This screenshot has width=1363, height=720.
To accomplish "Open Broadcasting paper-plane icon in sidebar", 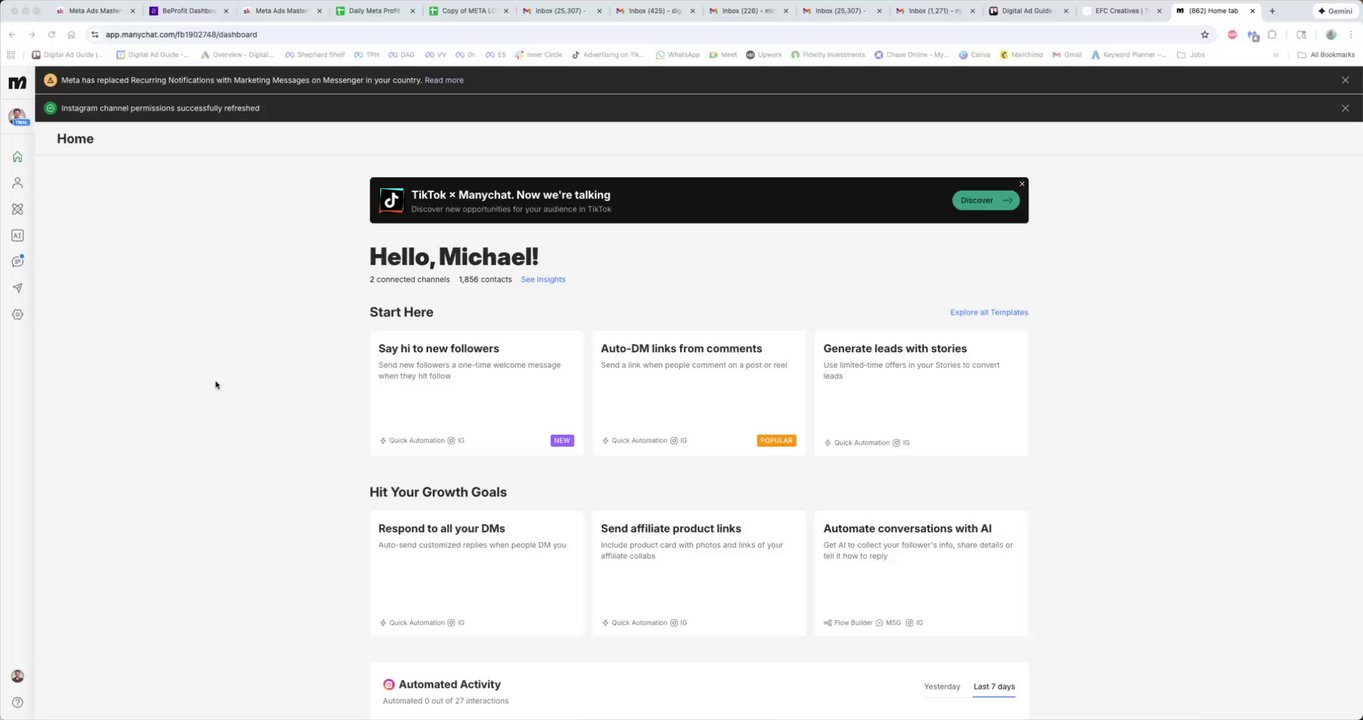I will pyautogui.click(x=17, y=288).
